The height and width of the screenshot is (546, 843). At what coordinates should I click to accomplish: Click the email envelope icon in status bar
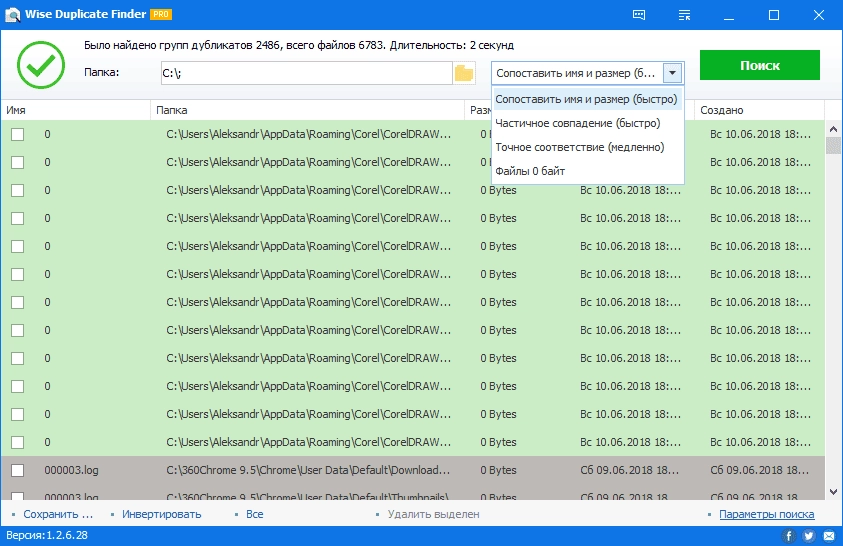coord(829,536)
